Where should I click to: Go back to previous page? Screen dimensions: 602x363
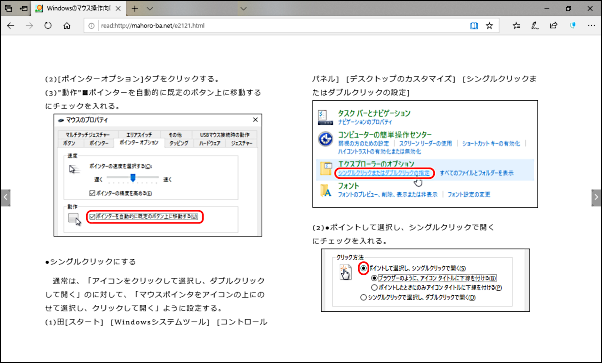coord(11,26)
